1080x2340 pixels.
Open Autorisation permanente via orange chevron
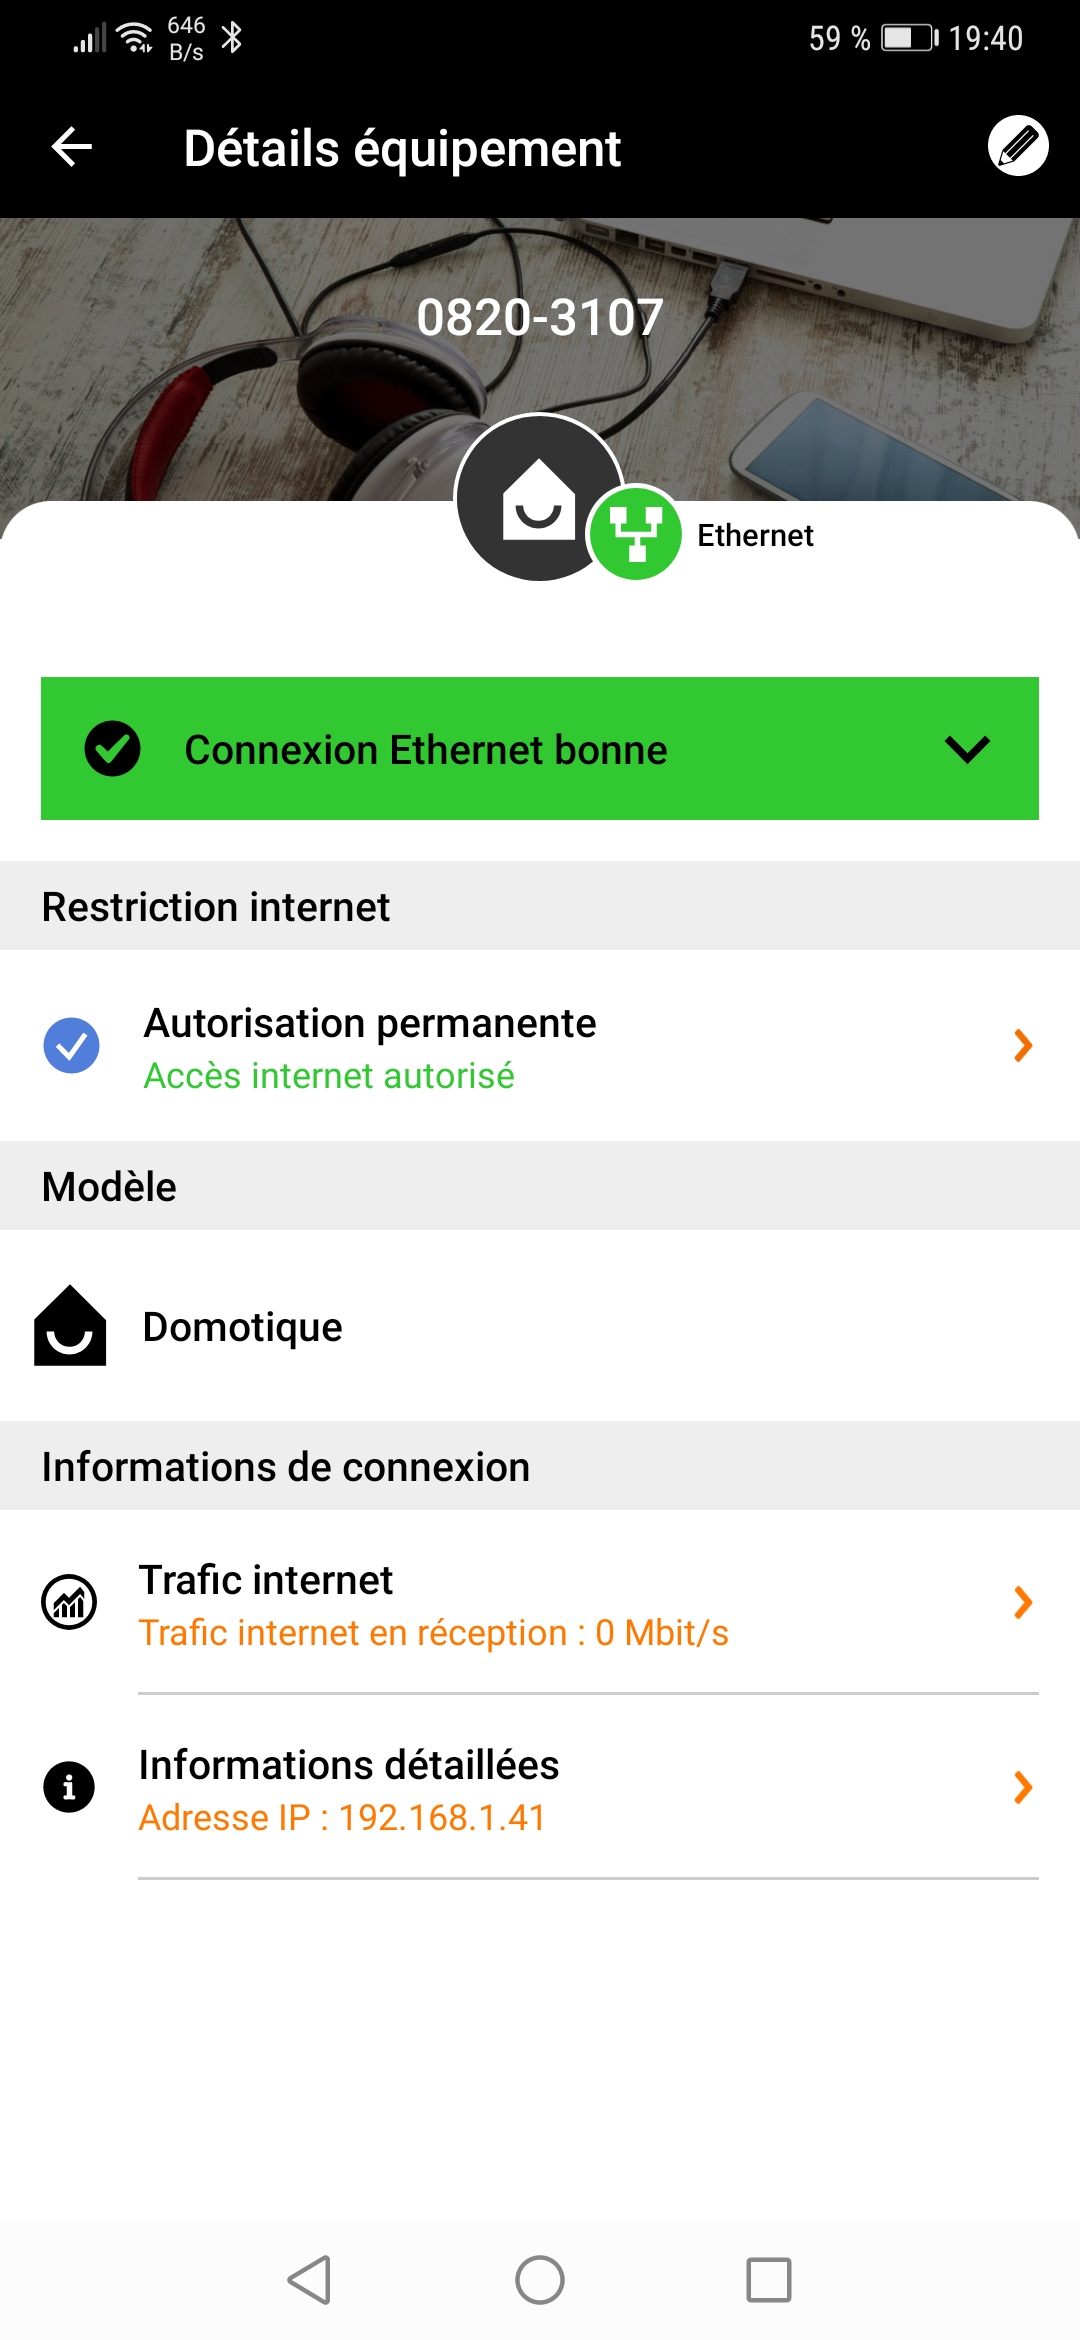coord(1022,1046)
